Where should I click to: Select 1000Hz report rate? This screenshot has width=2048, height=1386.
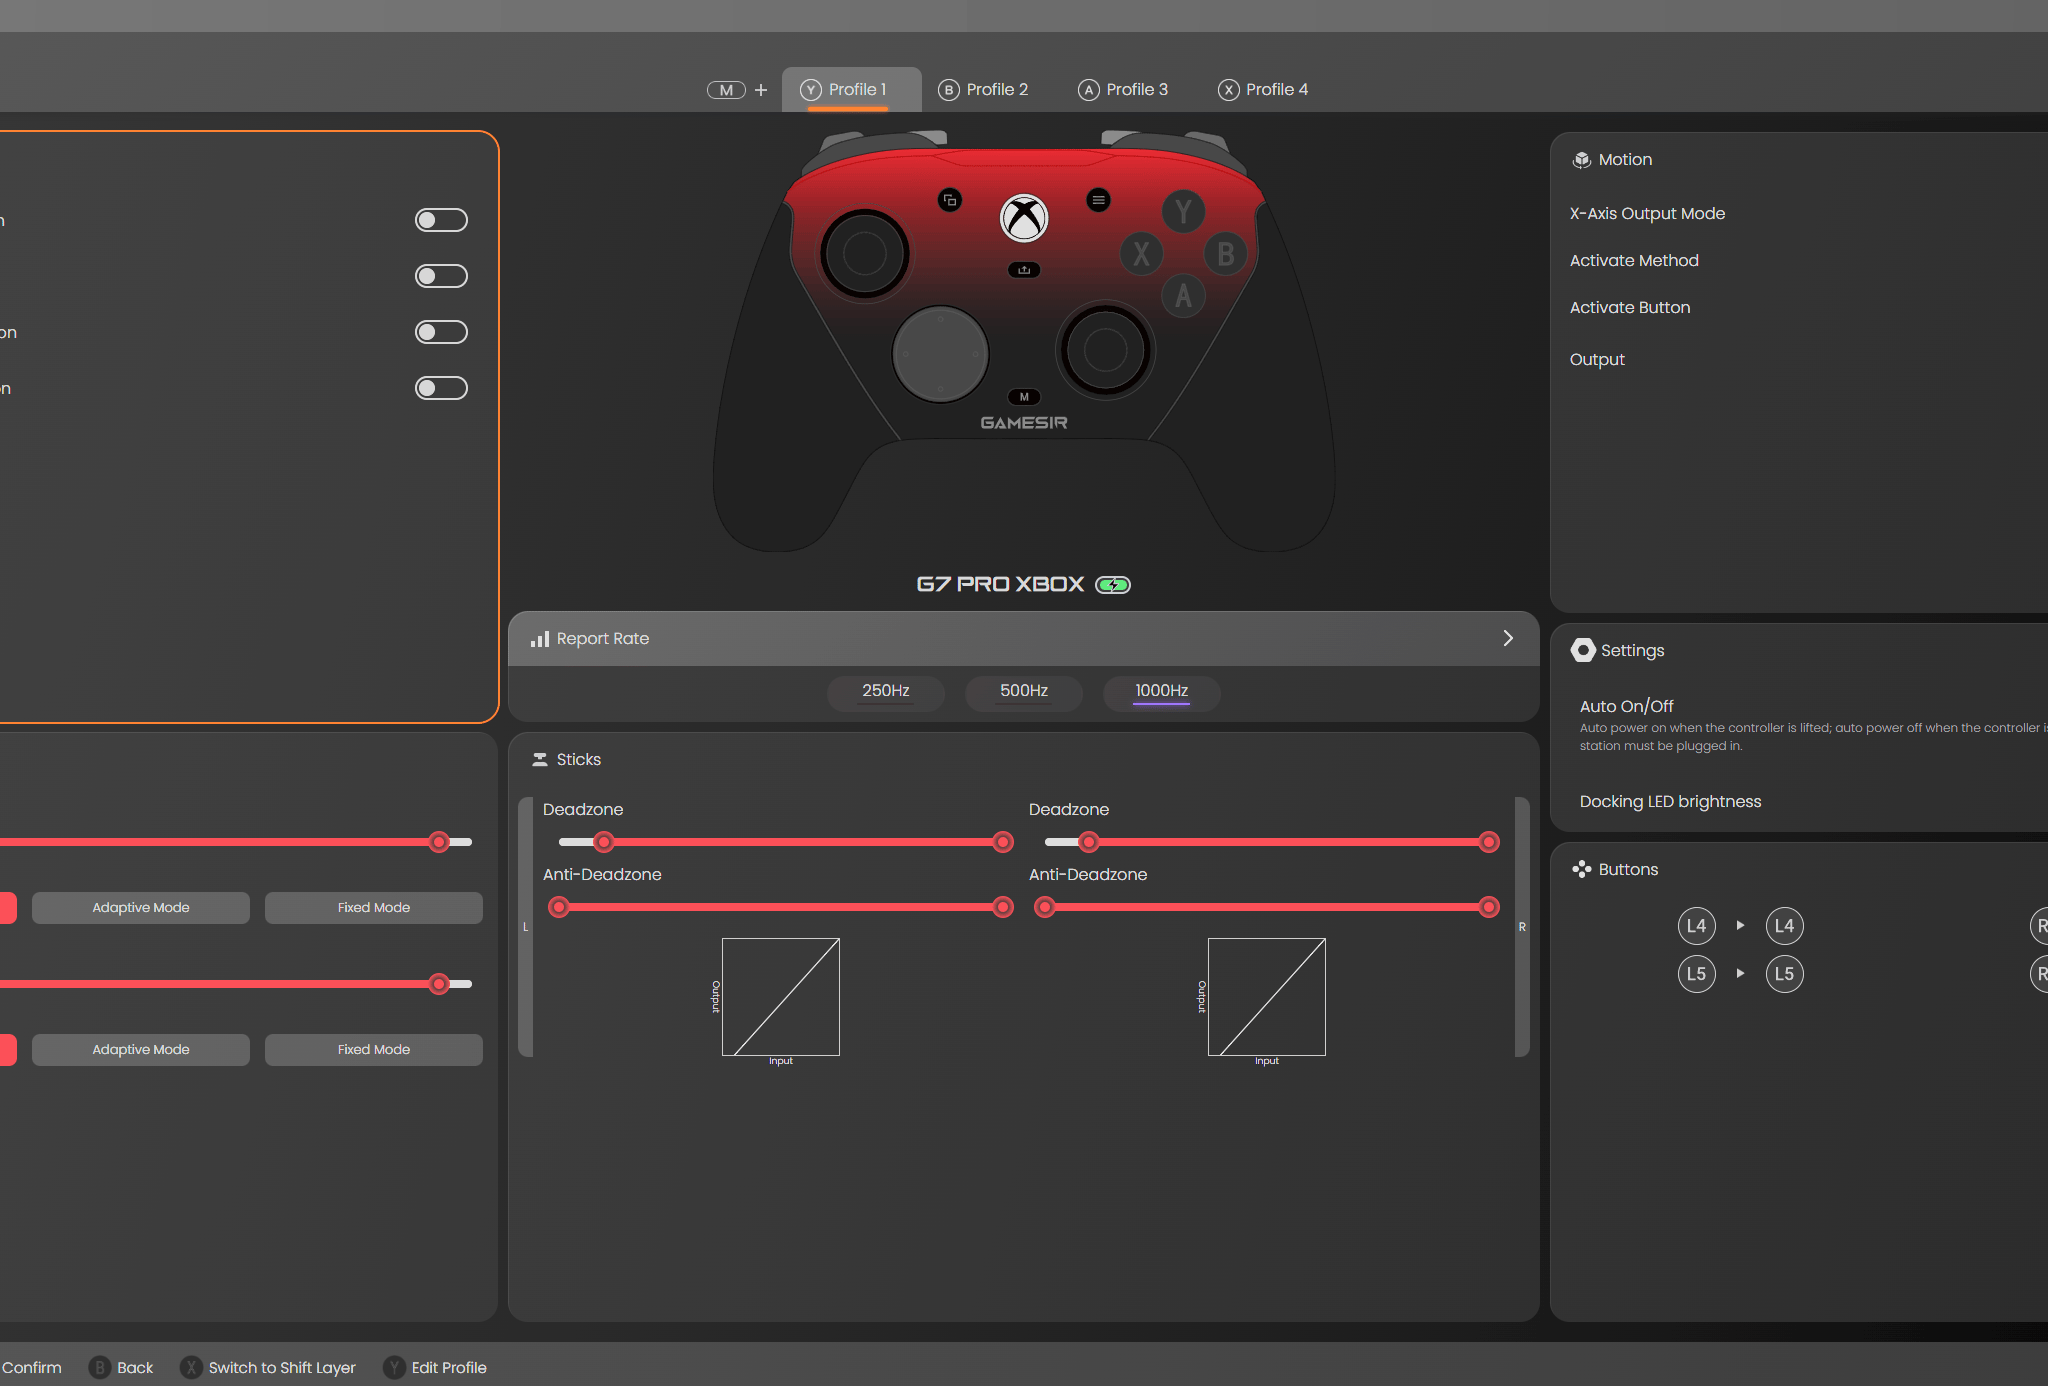[1162, 692]
